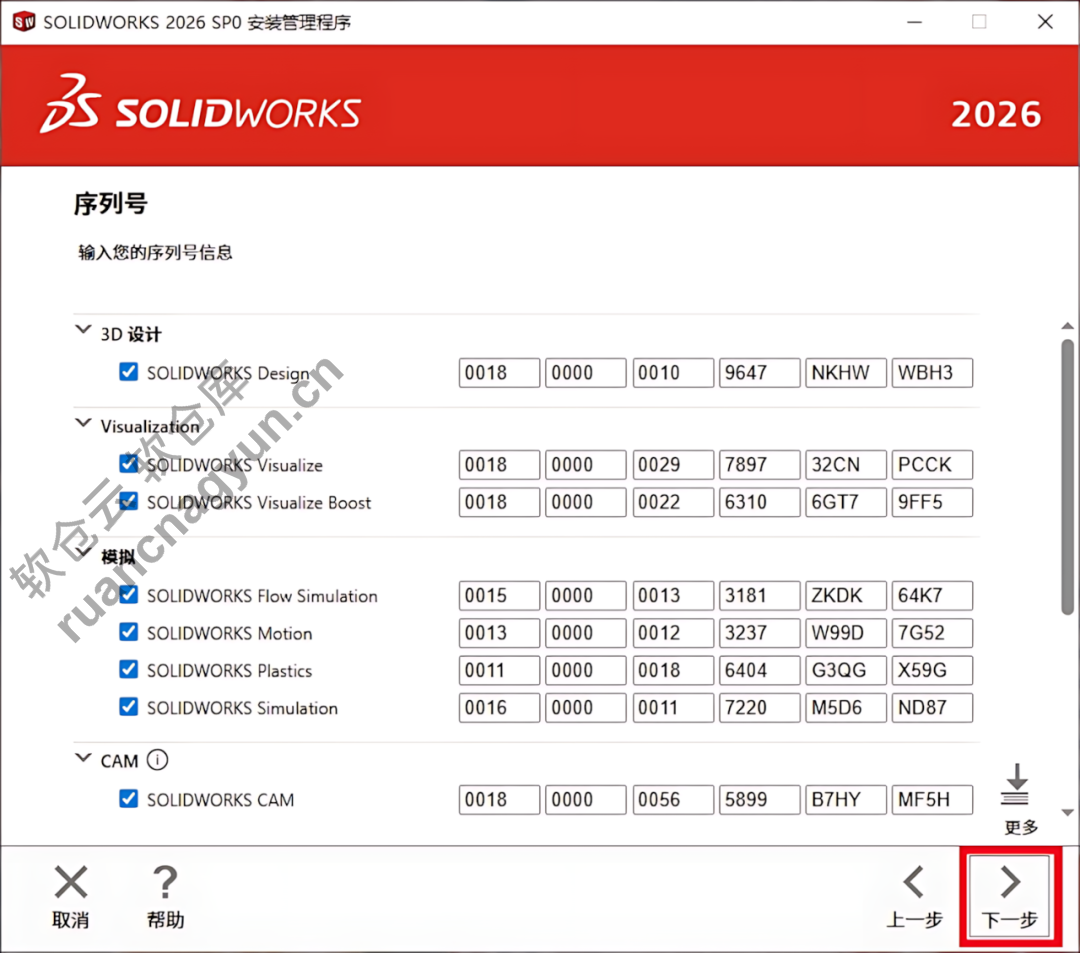The image size is (1080, 953).
Task: Click the Help question mark icon
Action: [x=164, y=882]
